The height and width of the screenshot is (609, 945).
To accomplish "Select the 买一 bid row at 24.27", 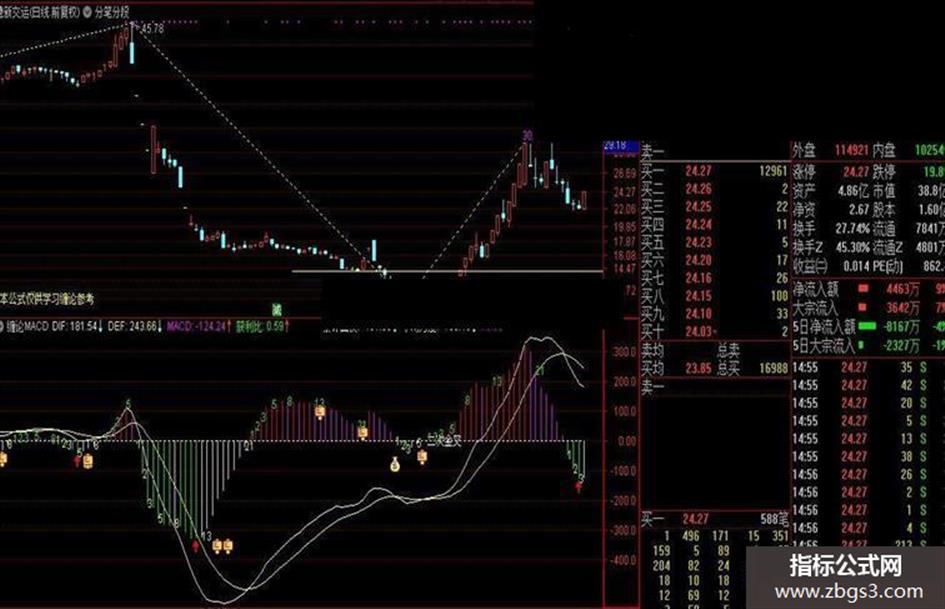I will coord(714,171).
